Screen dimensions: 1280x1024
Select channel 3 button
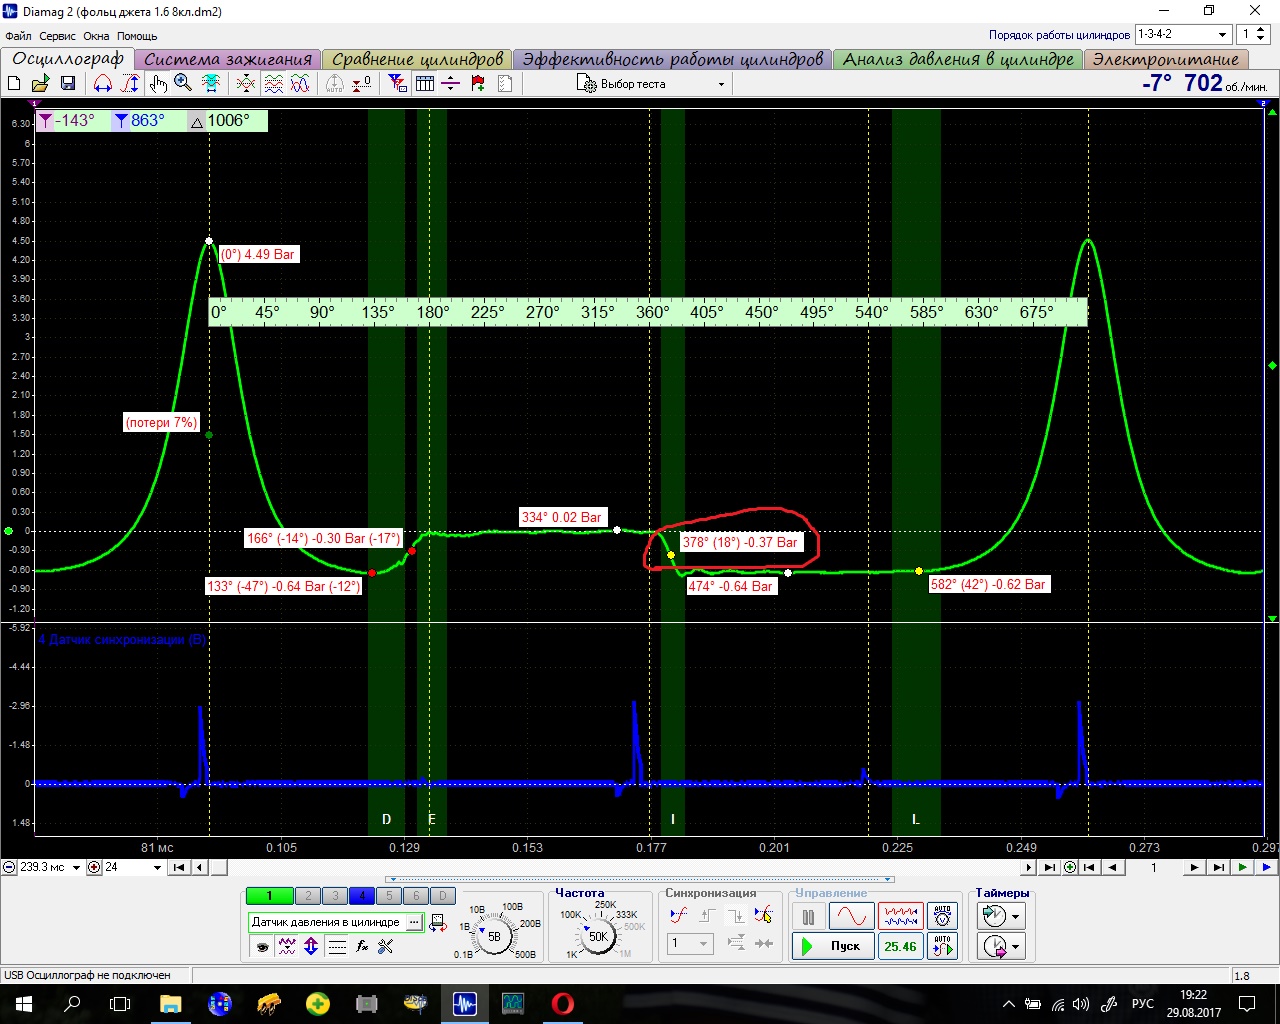click(x=335, y=896)
